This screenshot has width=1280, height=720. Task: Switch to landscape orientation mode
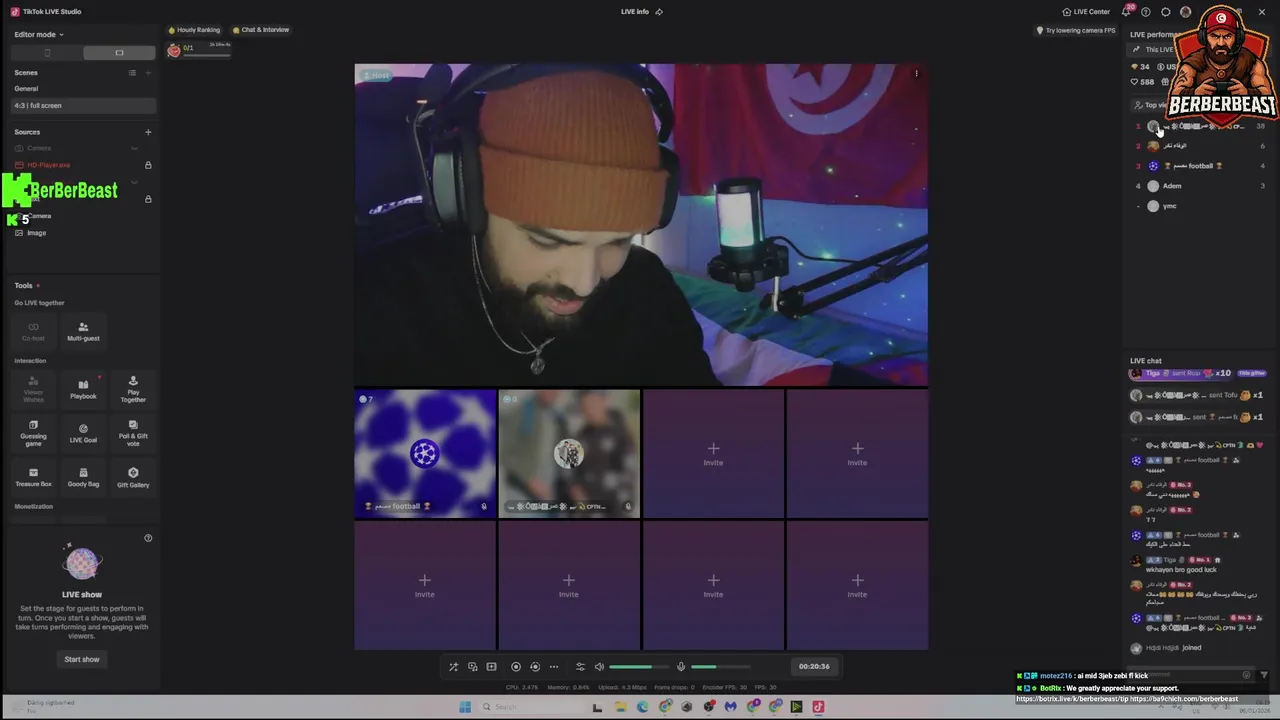[119, 53]
